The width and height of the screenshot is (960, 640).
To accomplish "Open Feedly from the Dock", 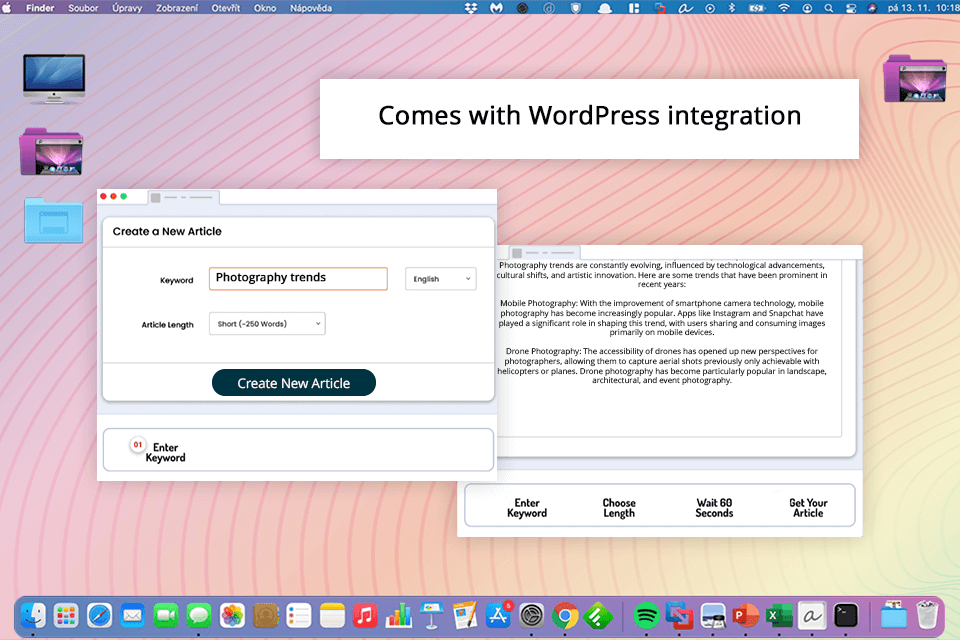I will [598, 616].
